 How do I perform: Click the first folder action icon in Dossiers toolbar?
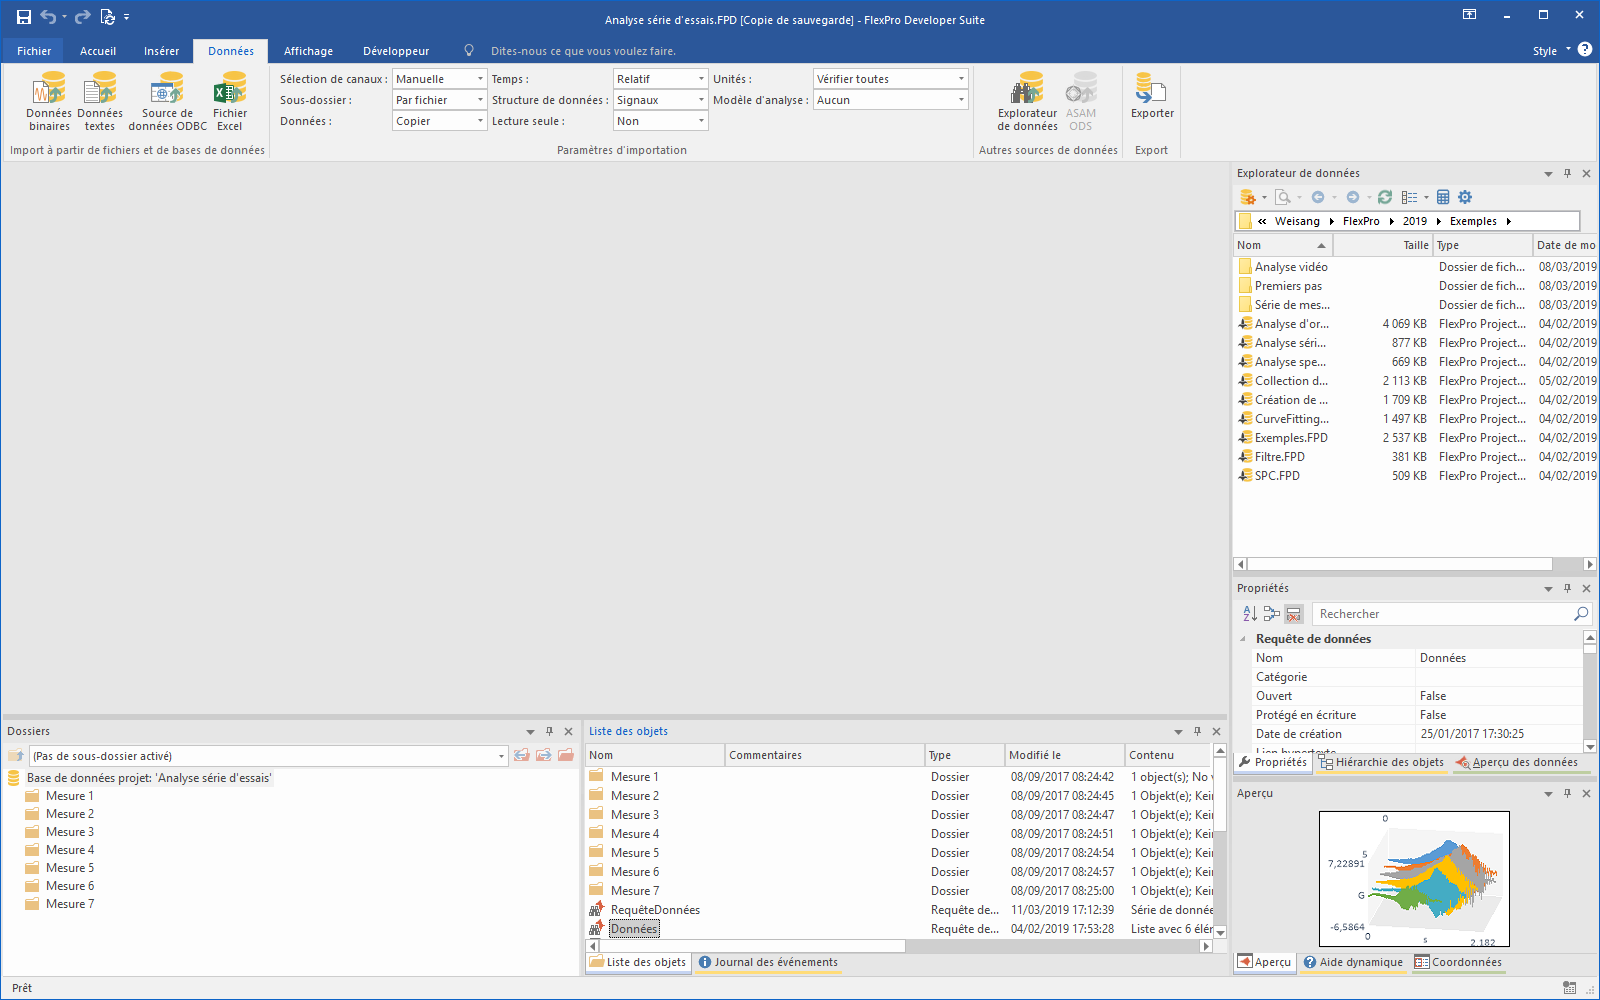click(x=522, y=755)
